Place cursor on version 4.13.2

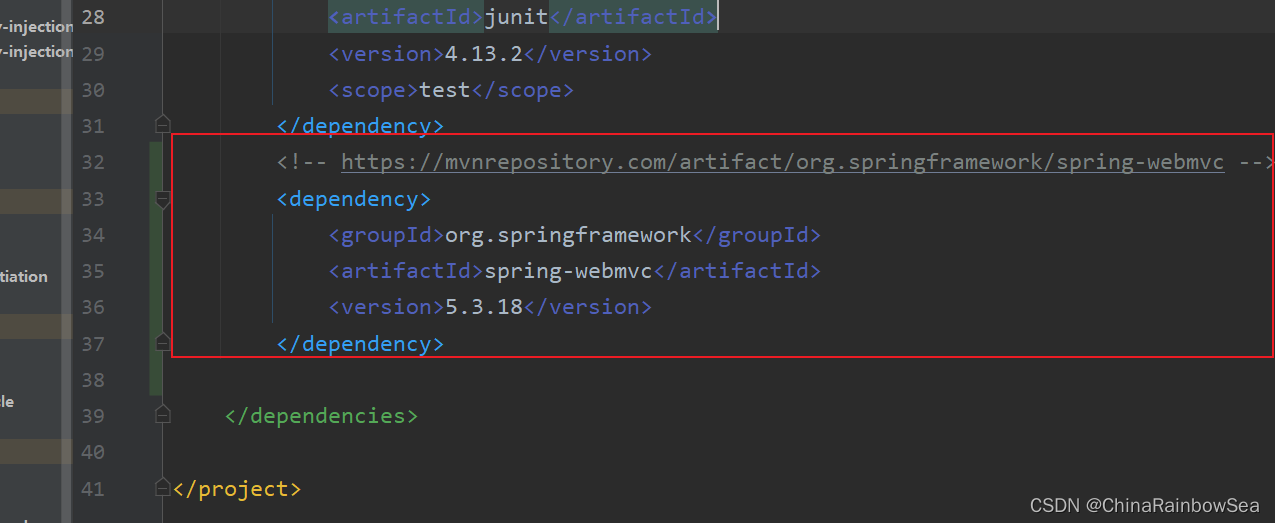coord(484,54)
